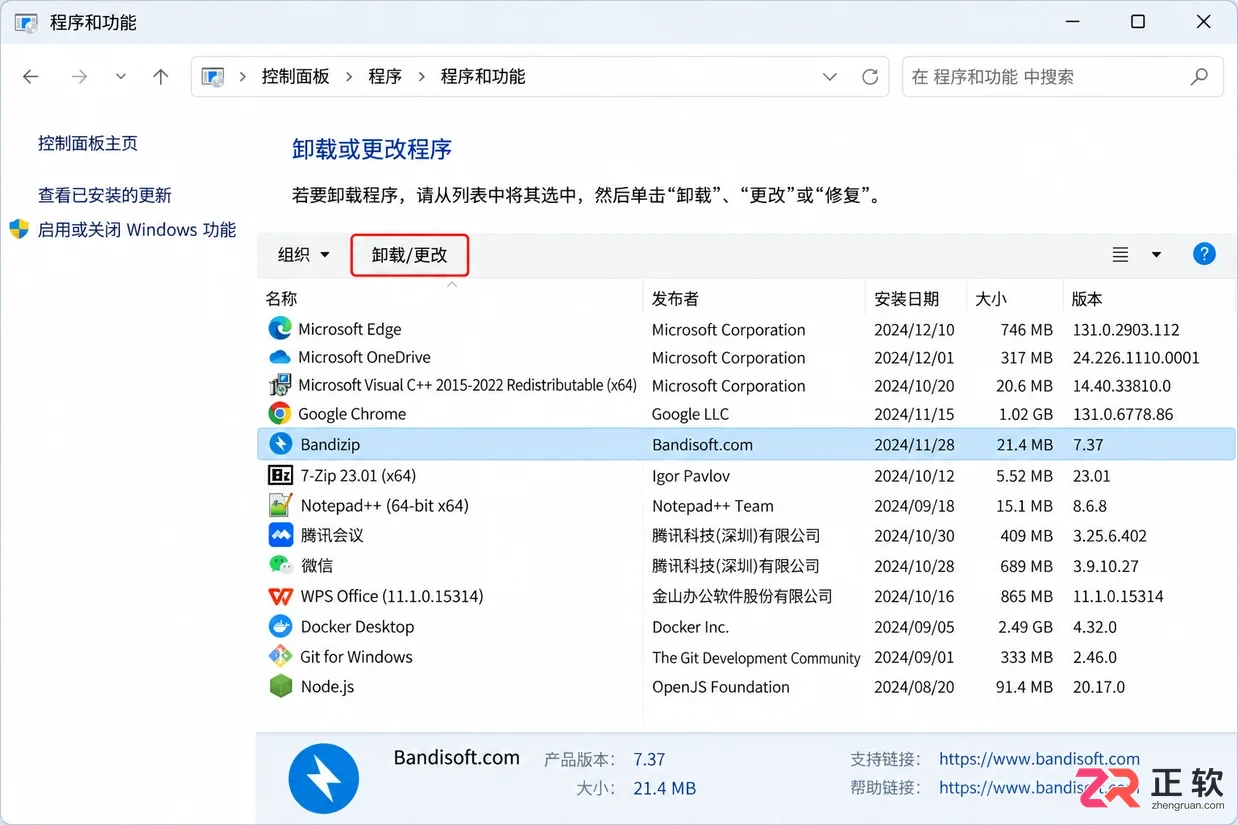Select the Microsoft OneDrive entry
The width and height of the screenshot is (1238, 825).
(x=364, y=357)
